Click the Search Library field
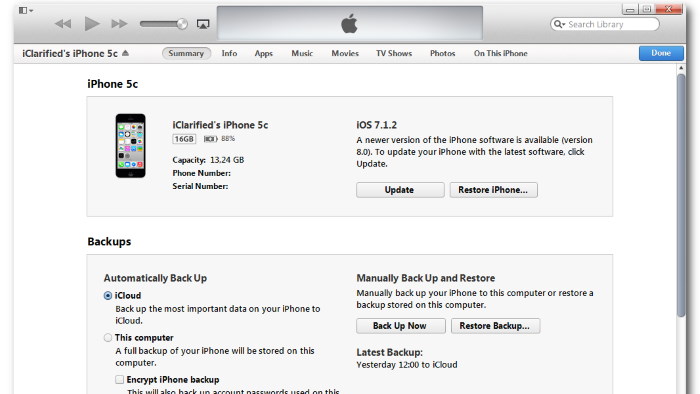The image size is (700, 394). (605, 24)
